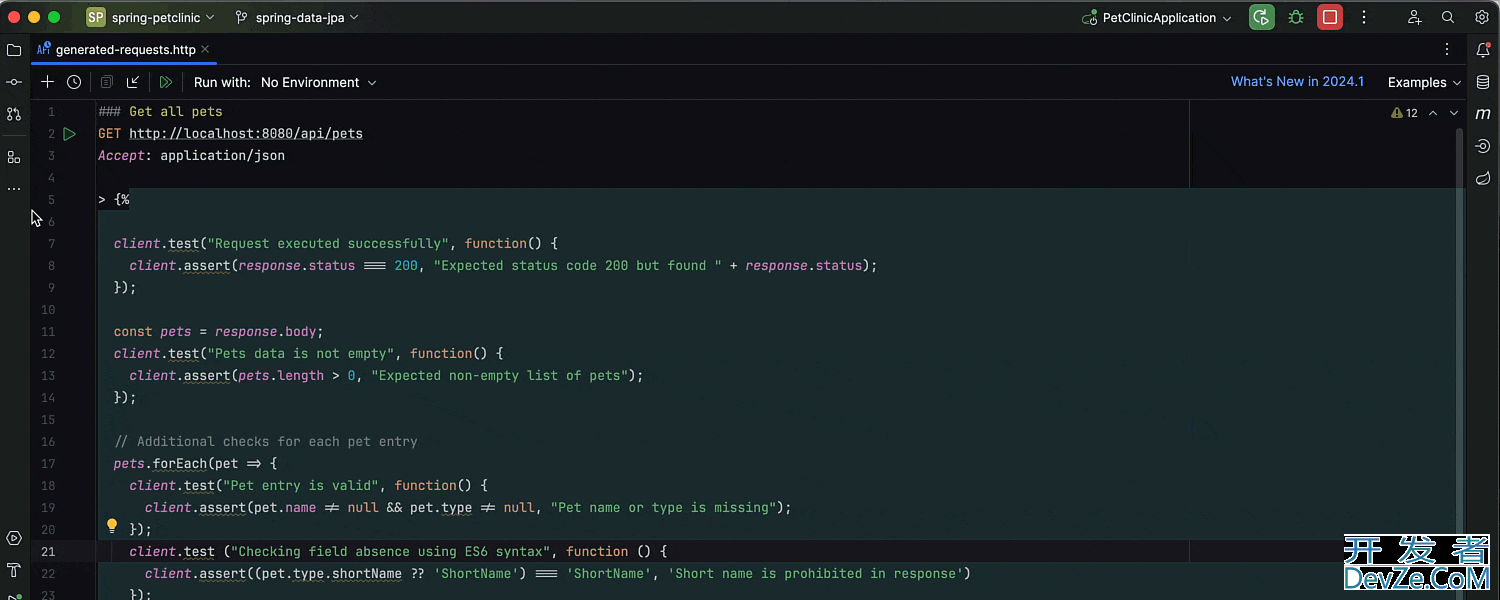Open spring-petclinic project dropdown
1500x600 pixels.
(151, 17)
